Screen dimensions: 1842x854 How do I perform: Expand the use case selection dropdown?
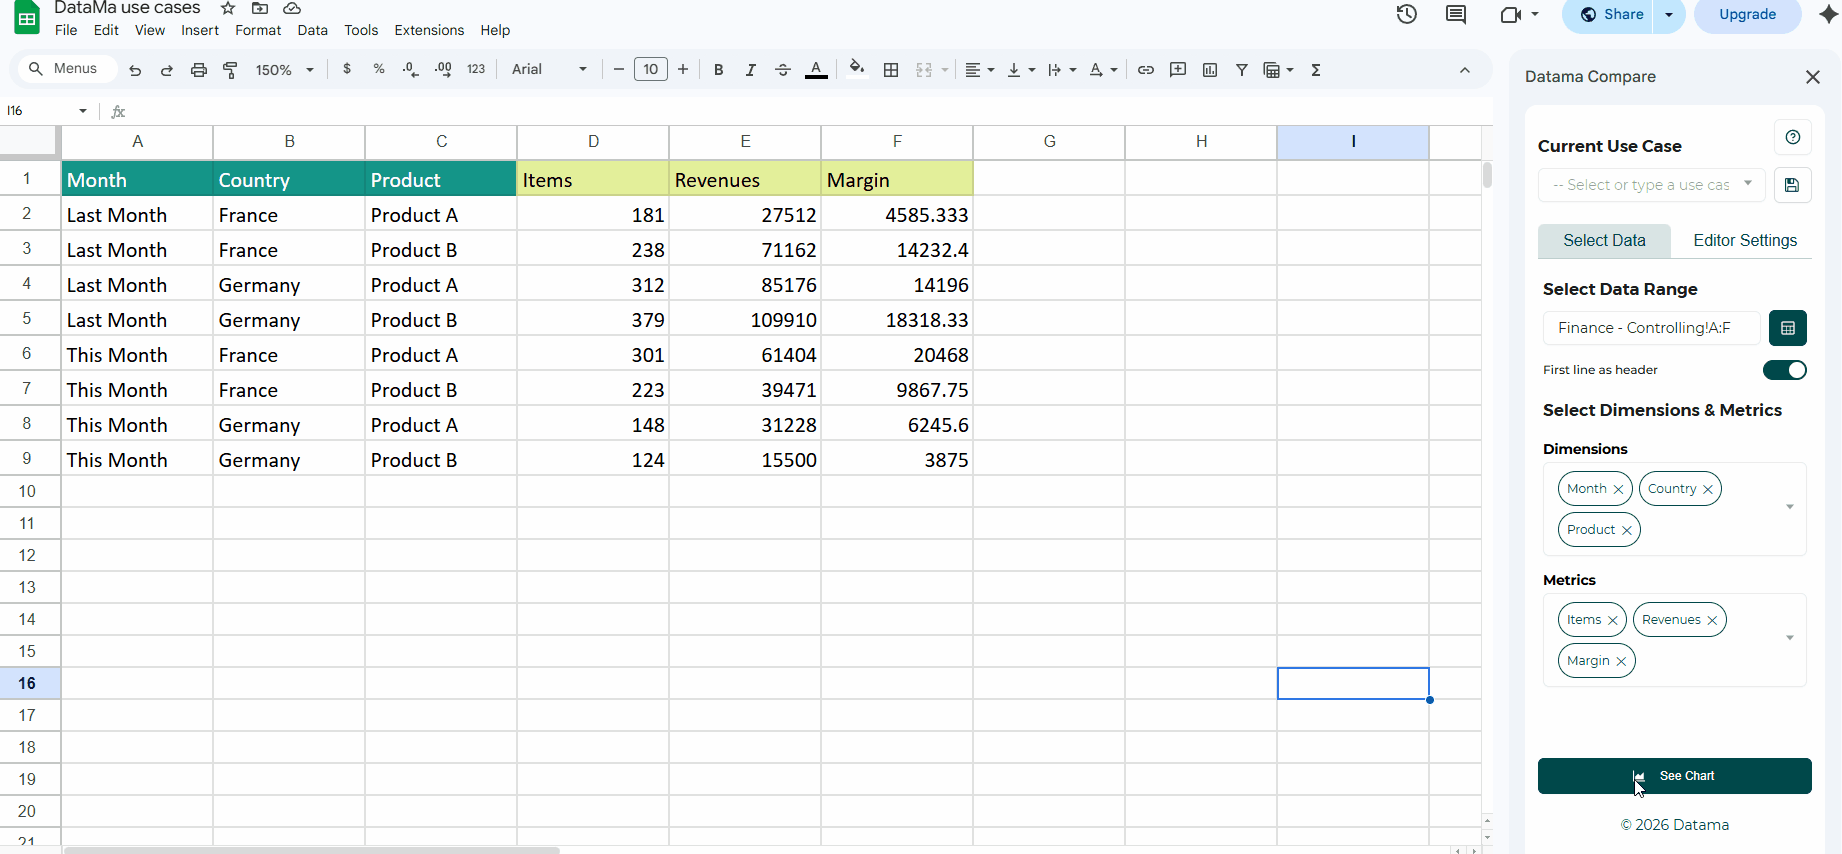pyautogui.click(x=1651, y=185)
